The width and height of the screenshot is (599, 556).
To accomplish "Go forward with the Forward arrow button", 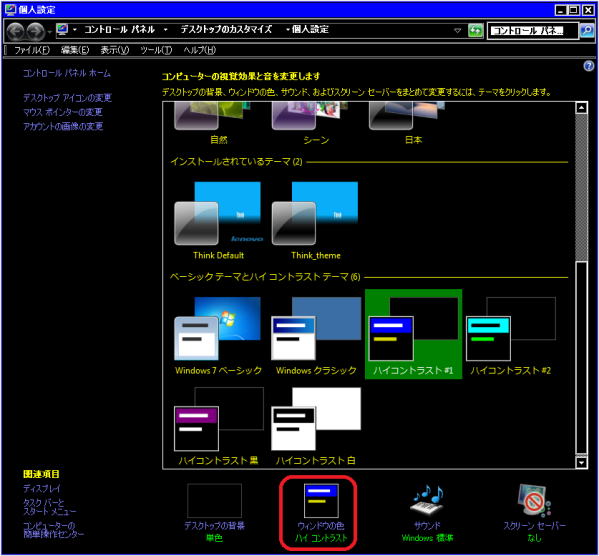I will (x=36, y=31).
